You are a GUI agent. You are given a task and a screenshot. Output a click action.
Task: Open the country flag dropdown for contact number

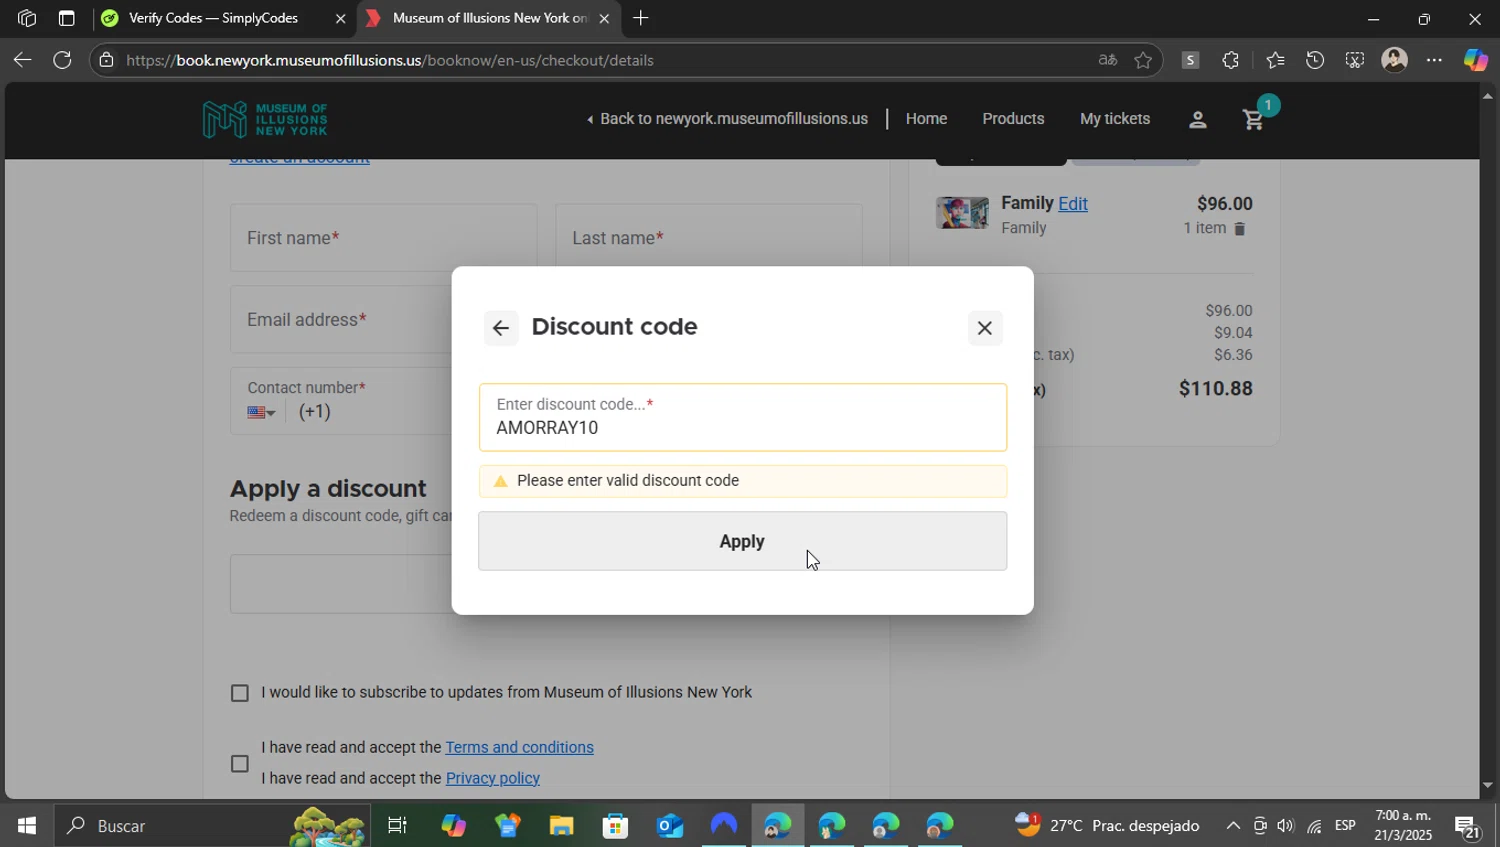click(x=261, y=413)
